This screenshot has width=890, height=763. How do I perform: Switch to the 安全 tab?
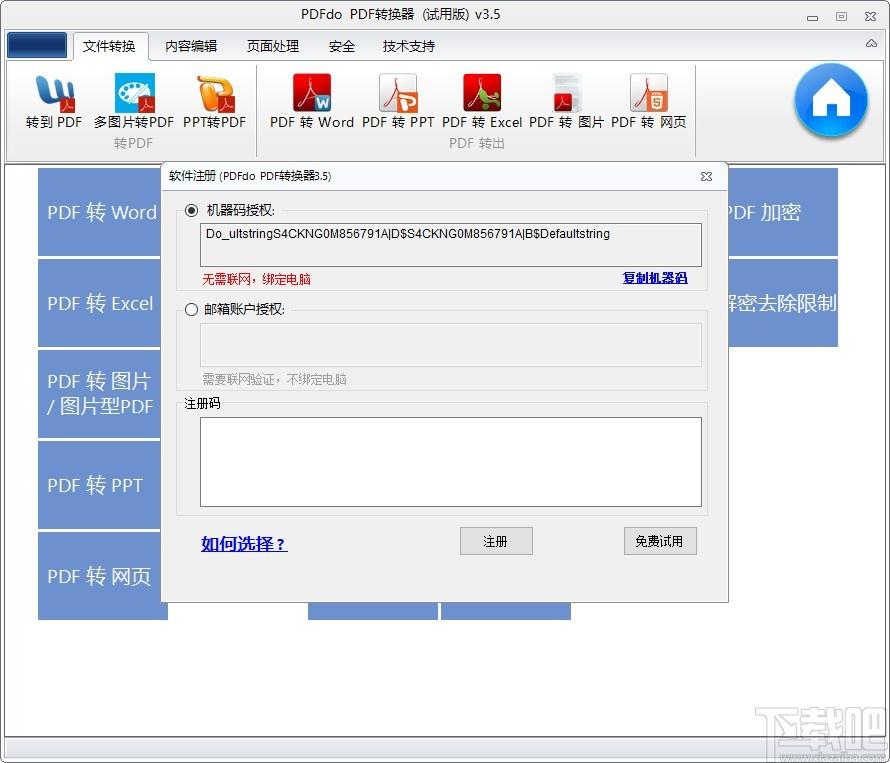click(x=342, y=46)
